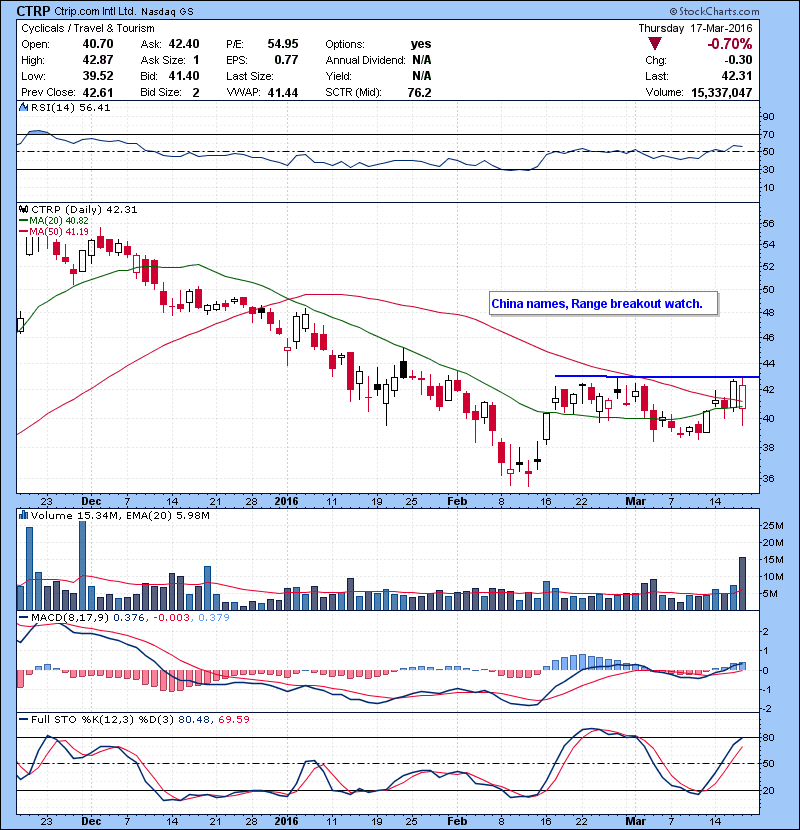Screen dimensions: 800x830
Task: Click the EPS value 0.77
Action: pos(286,60)
